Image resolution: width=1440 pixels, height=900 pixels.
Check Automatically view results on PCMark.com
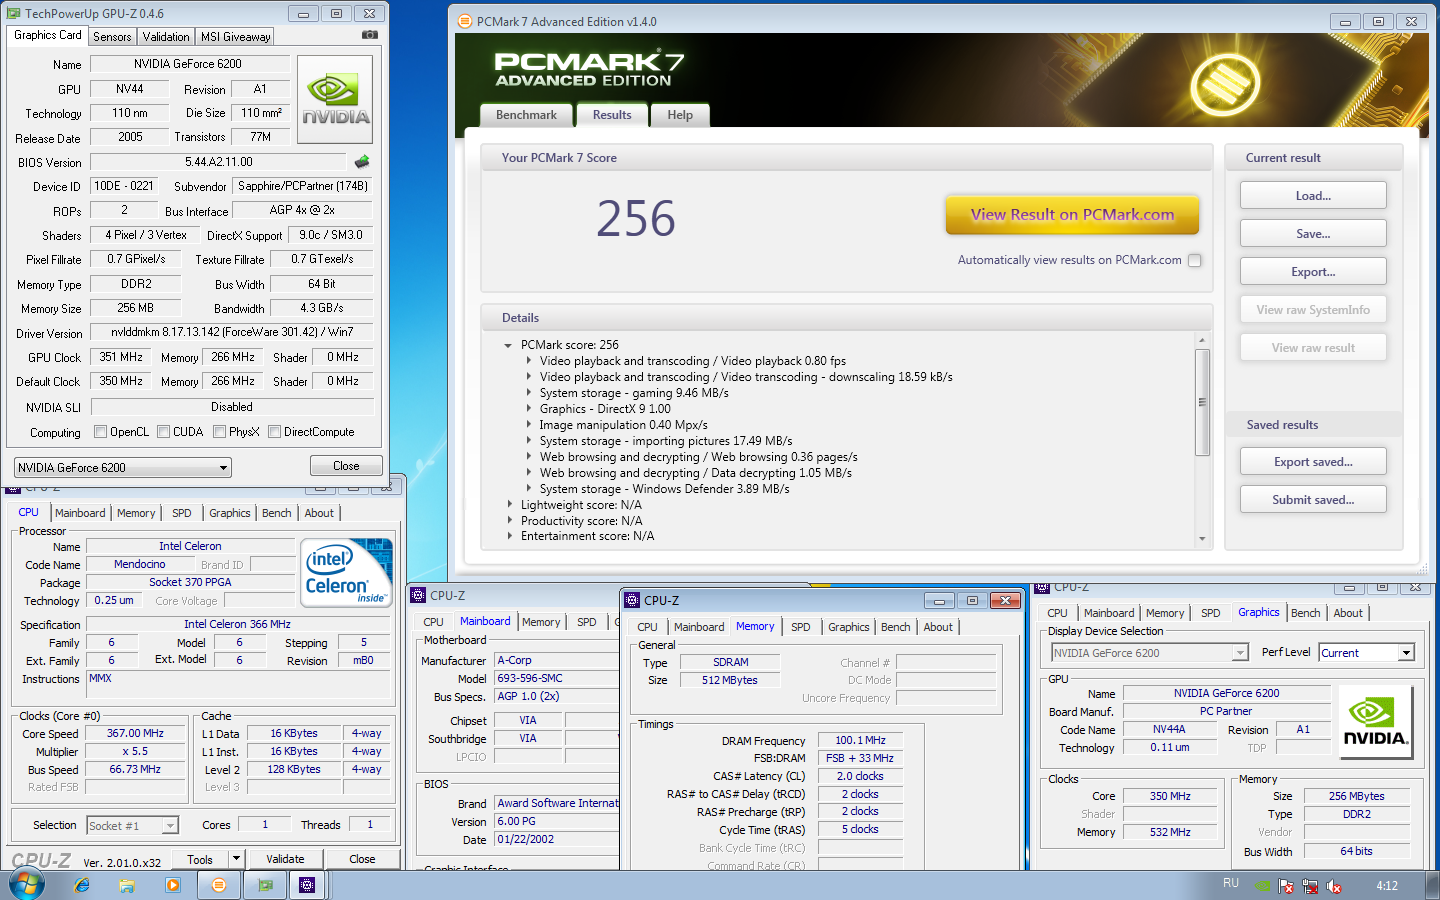1194,260
